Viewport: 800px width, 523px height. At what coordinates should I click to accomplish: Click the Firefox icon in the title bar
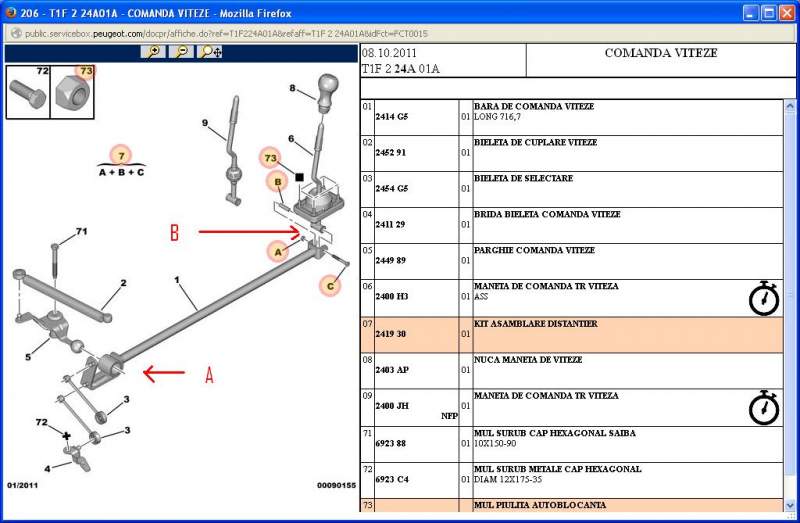(x=11, y=12)
